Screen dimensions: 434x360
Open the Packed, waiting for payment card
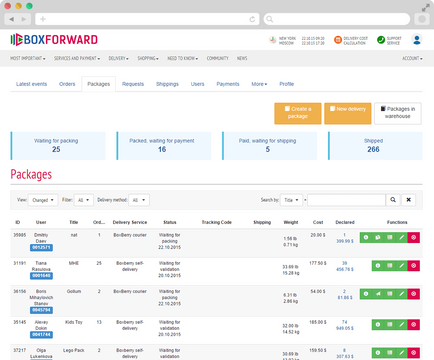(x=164, y=146)
